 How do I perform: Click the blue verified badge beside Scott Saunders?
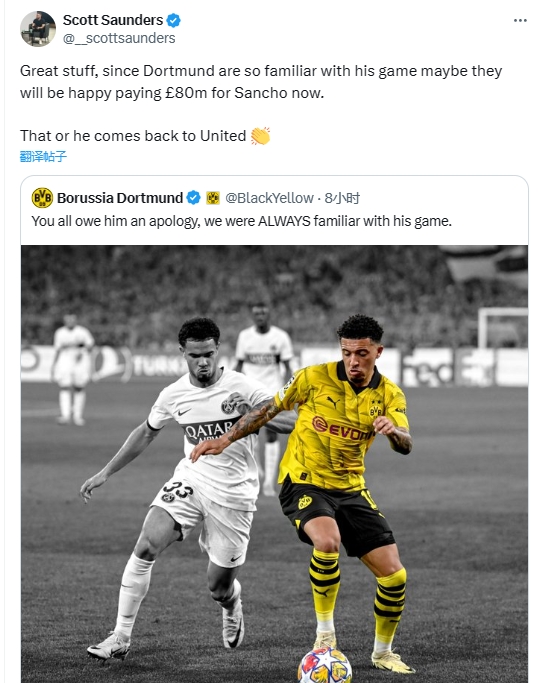173,20
